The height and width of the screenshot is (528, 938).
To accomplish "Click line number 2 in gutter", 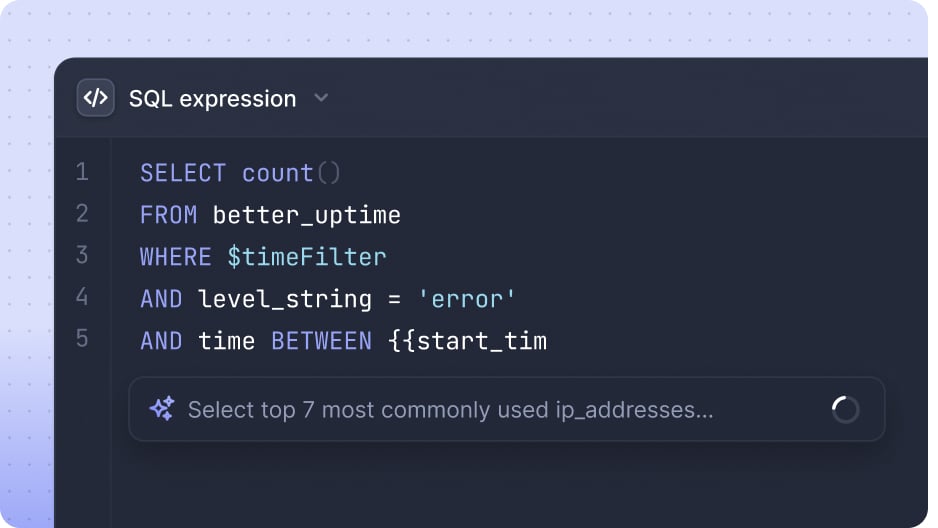I will click(82, 213).
